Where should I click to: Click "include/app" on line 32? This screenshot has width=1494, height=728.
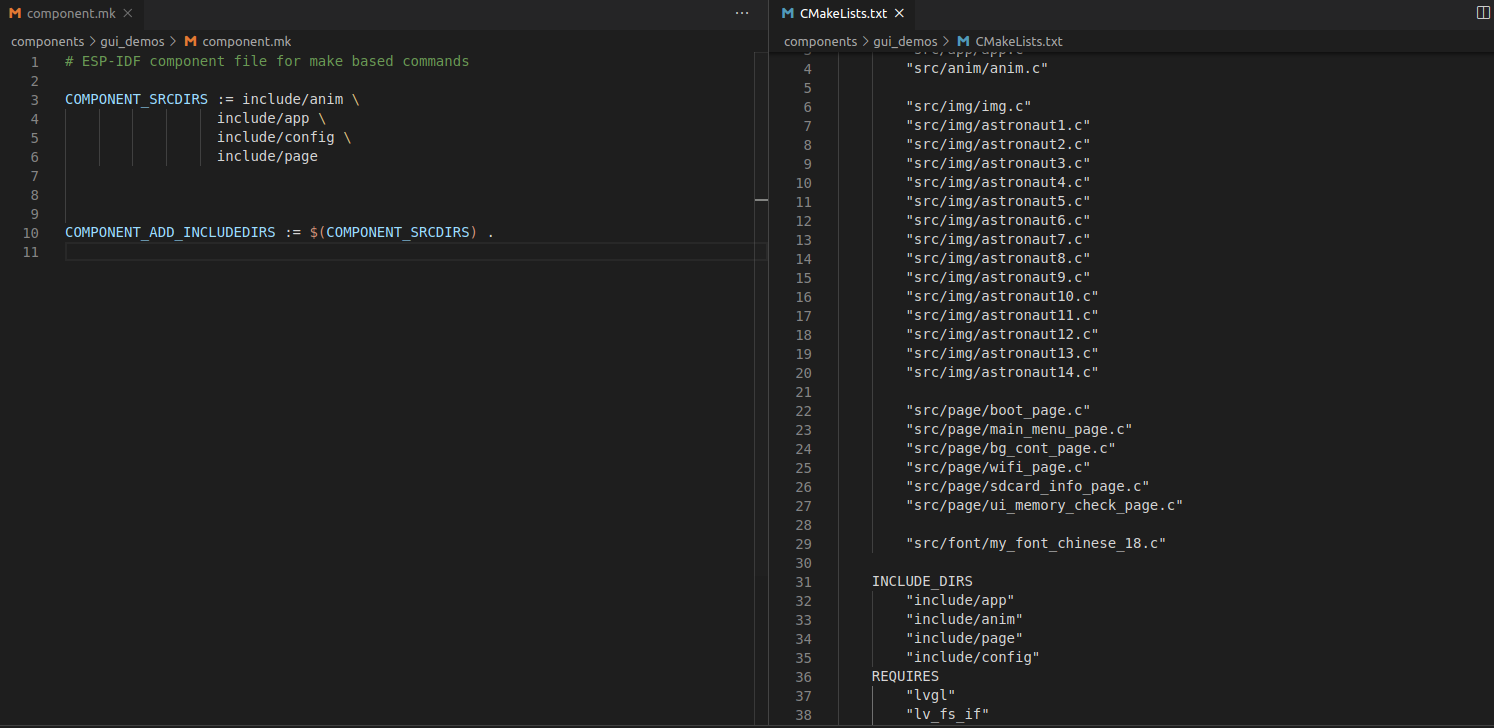click(x=960, y=601)
